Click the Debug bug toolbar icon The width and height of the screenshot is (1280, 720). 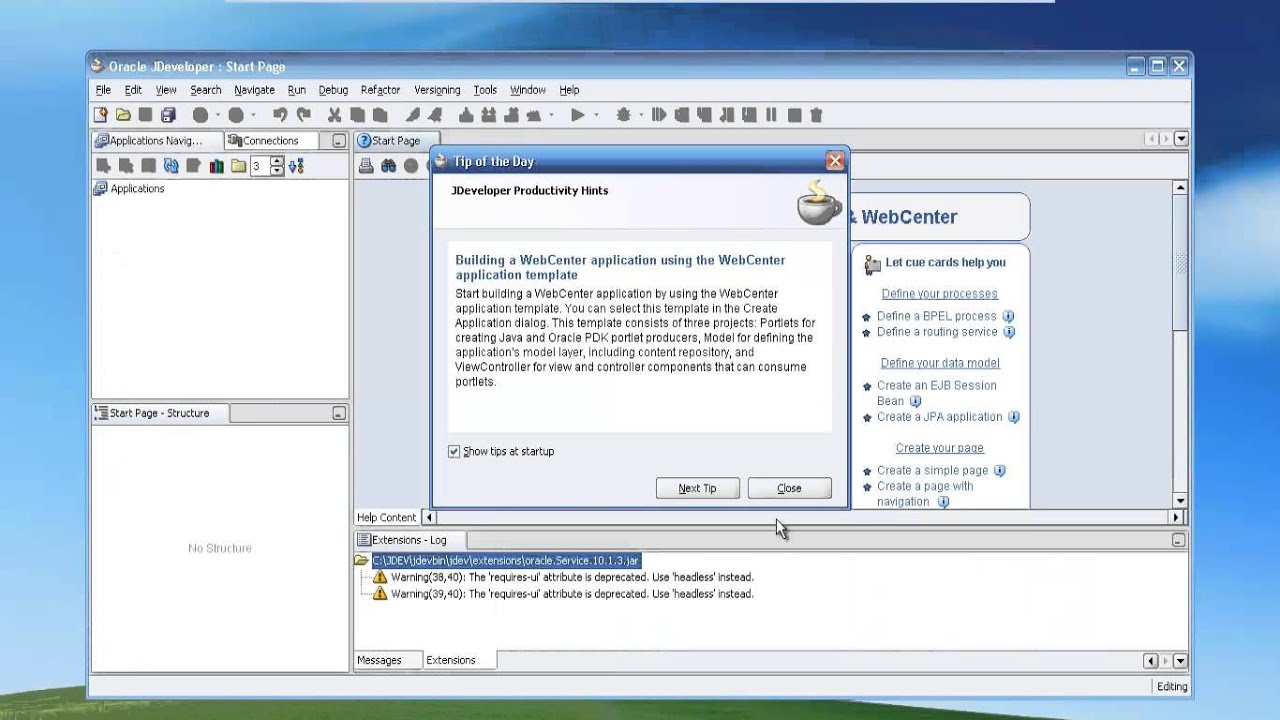click(623, 115)
